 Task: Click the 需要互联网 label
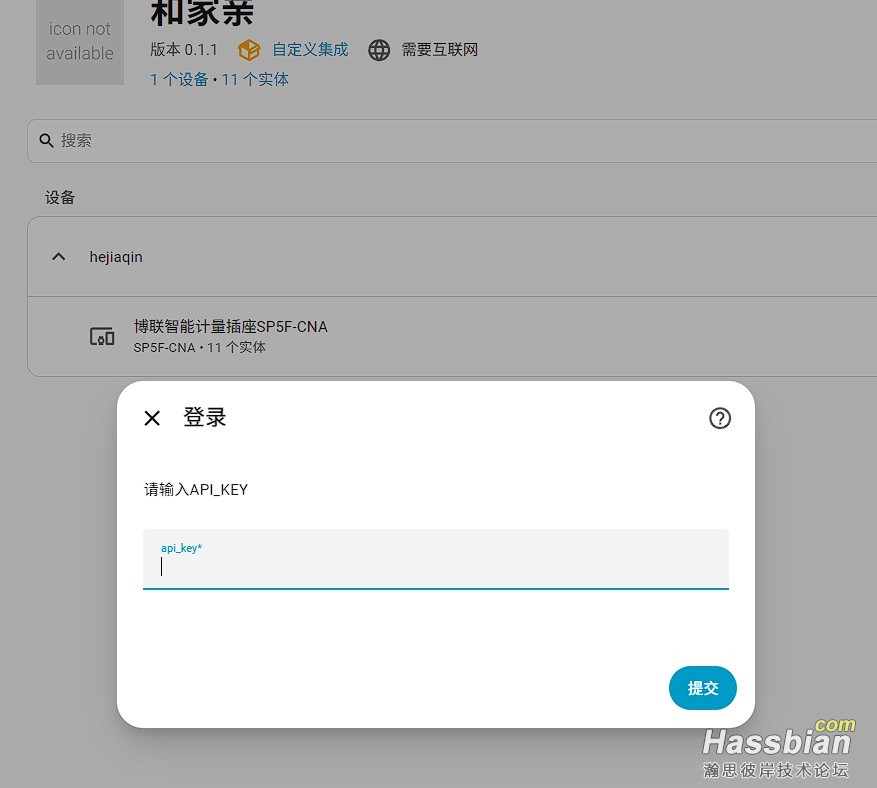pos(440,50)
